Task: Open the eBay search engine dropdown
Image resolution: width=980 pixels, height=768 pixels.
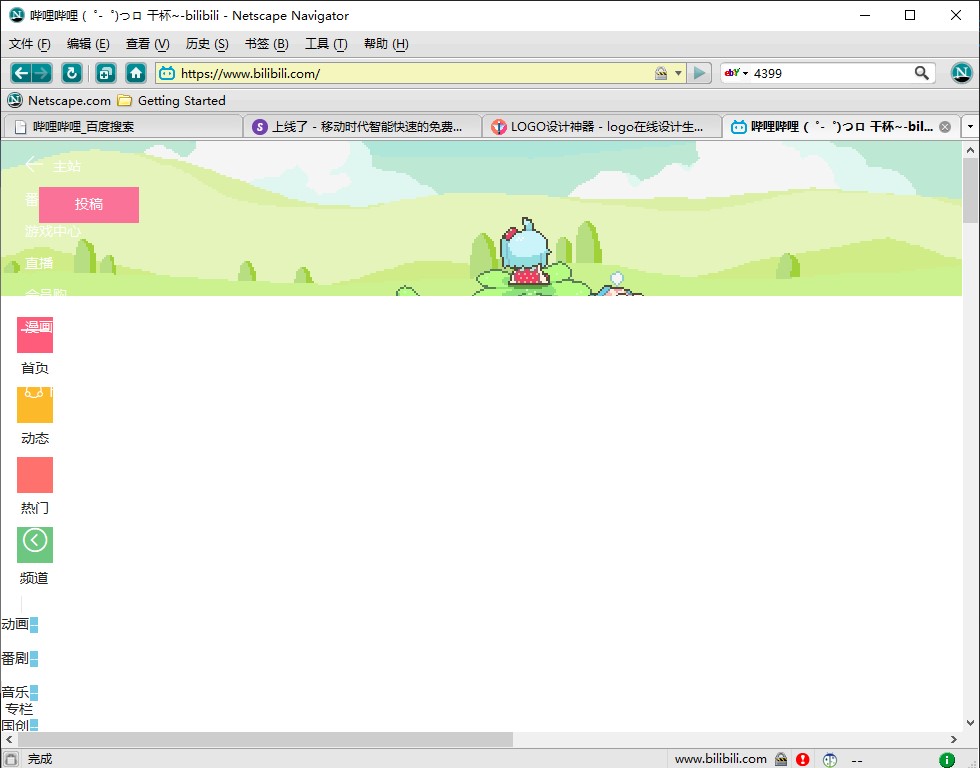Action: (736, 73)
